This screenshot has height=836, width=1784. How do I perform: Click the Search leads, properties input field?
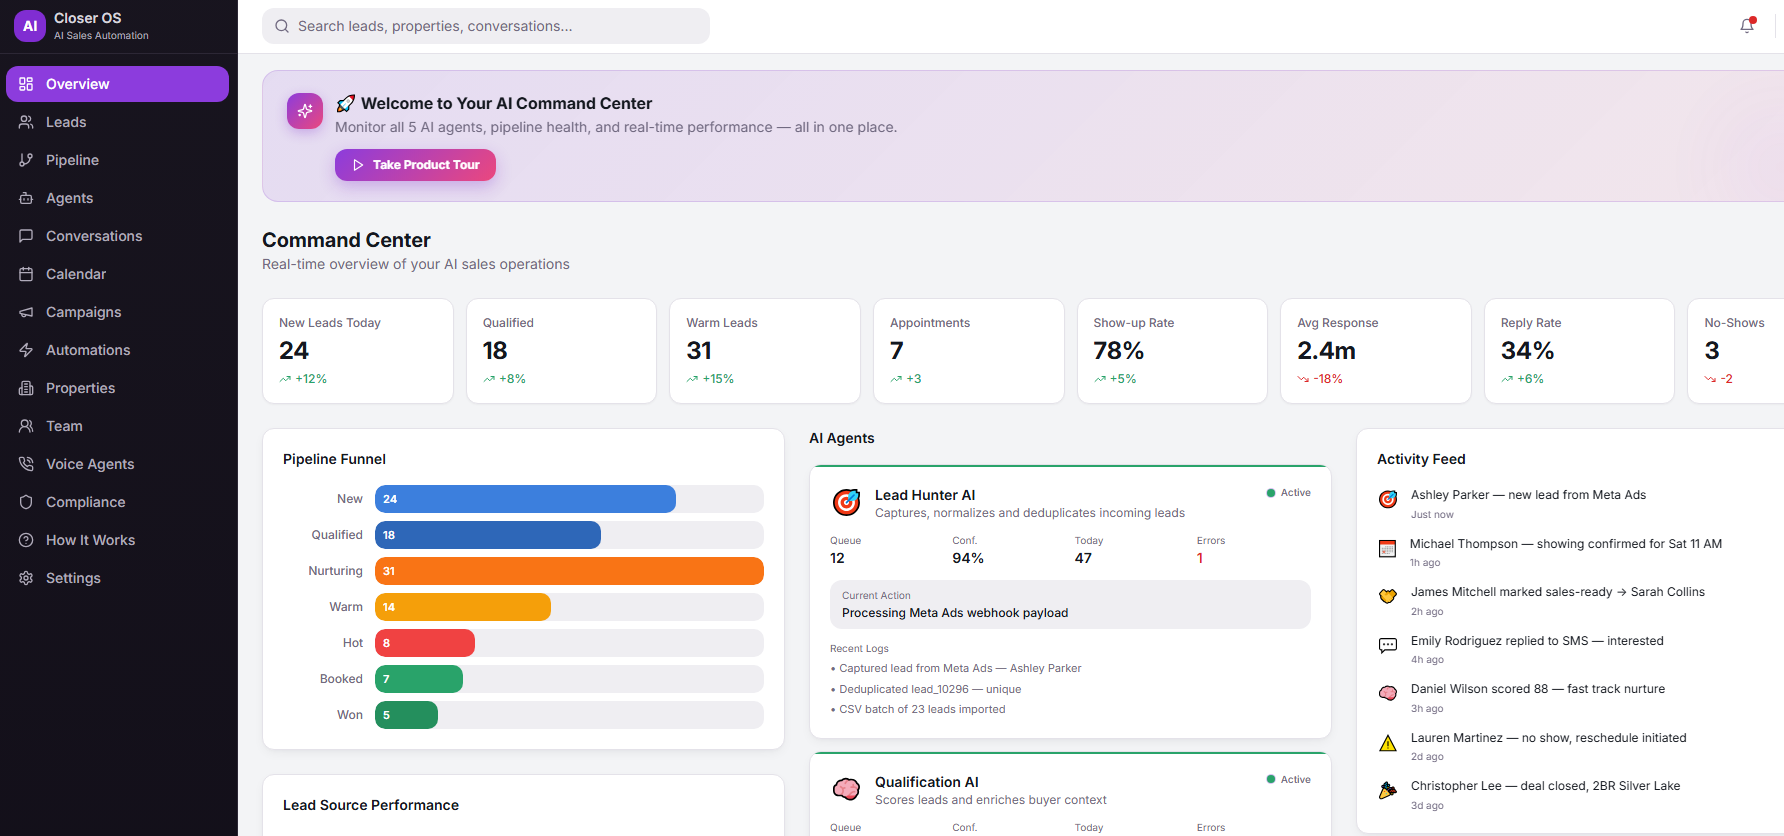click(486, 26)
